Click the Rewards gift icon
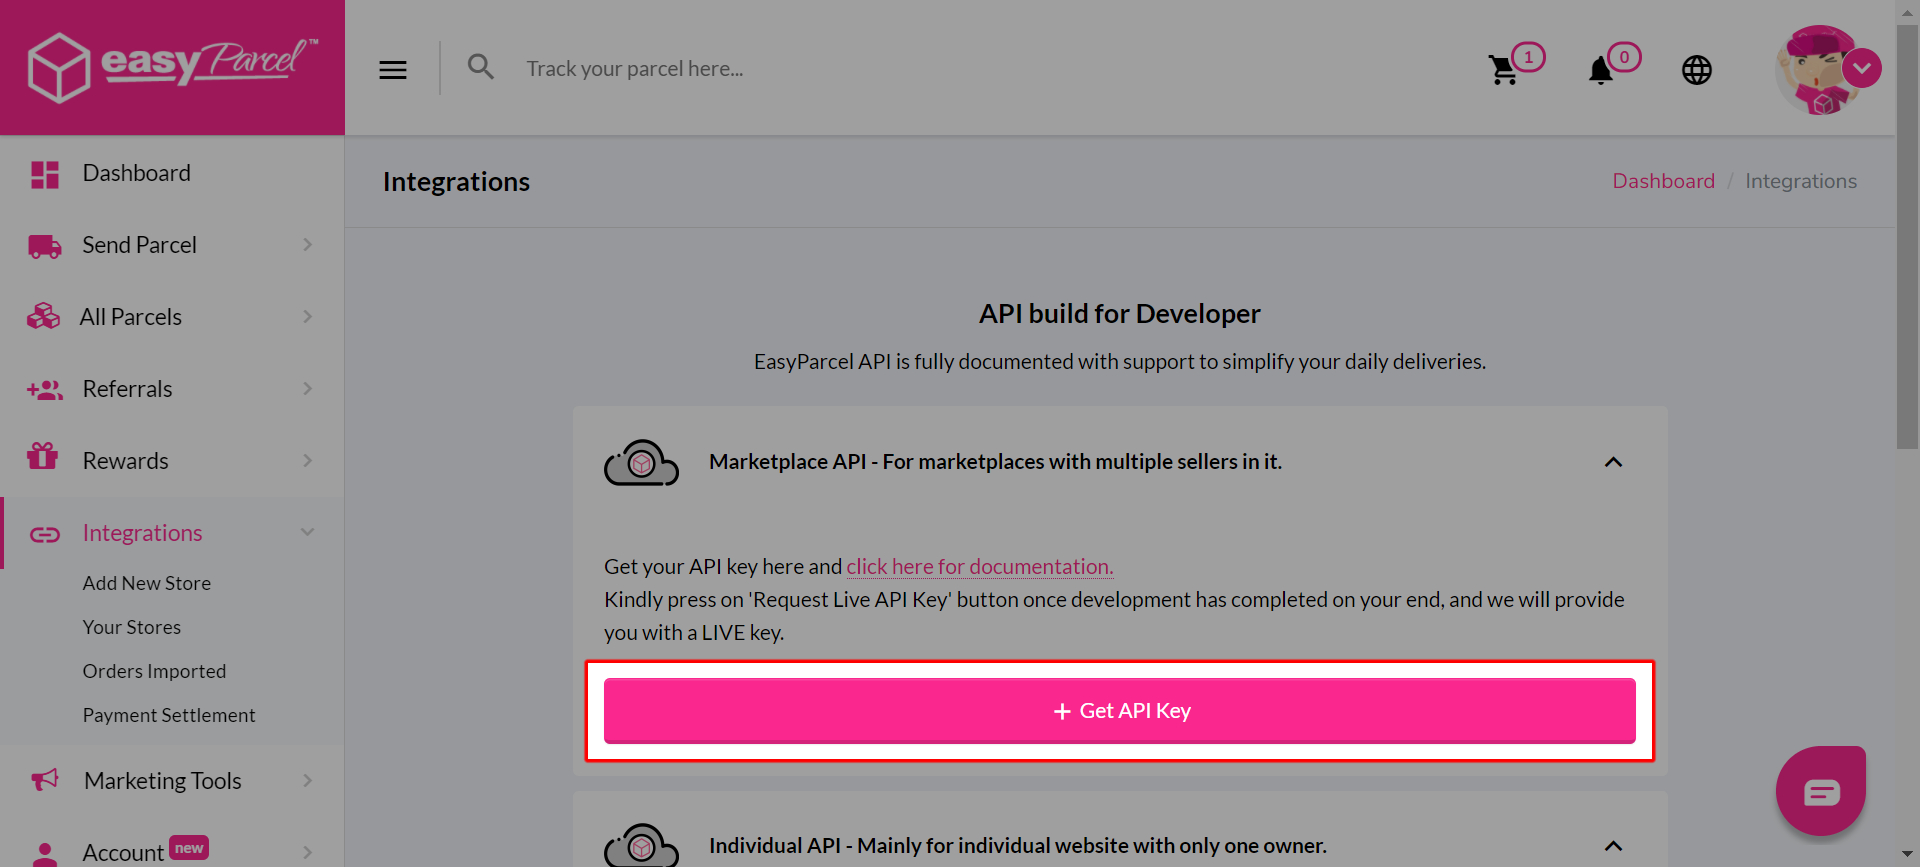This screenshot has width=1920, height=867. point(42,456)
